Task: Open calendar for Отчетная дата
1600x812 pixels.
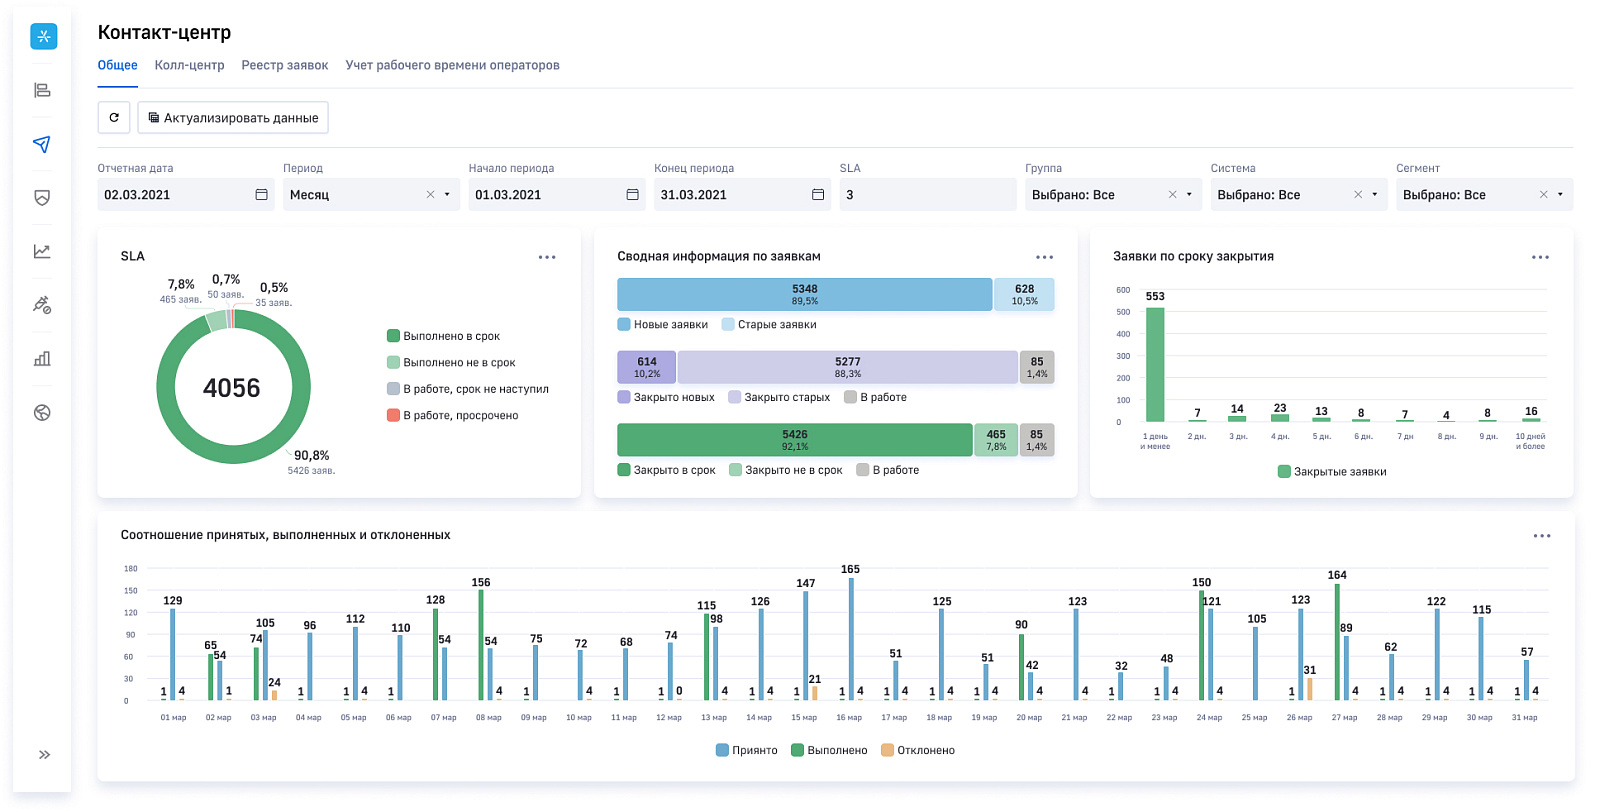Action: 261,195
